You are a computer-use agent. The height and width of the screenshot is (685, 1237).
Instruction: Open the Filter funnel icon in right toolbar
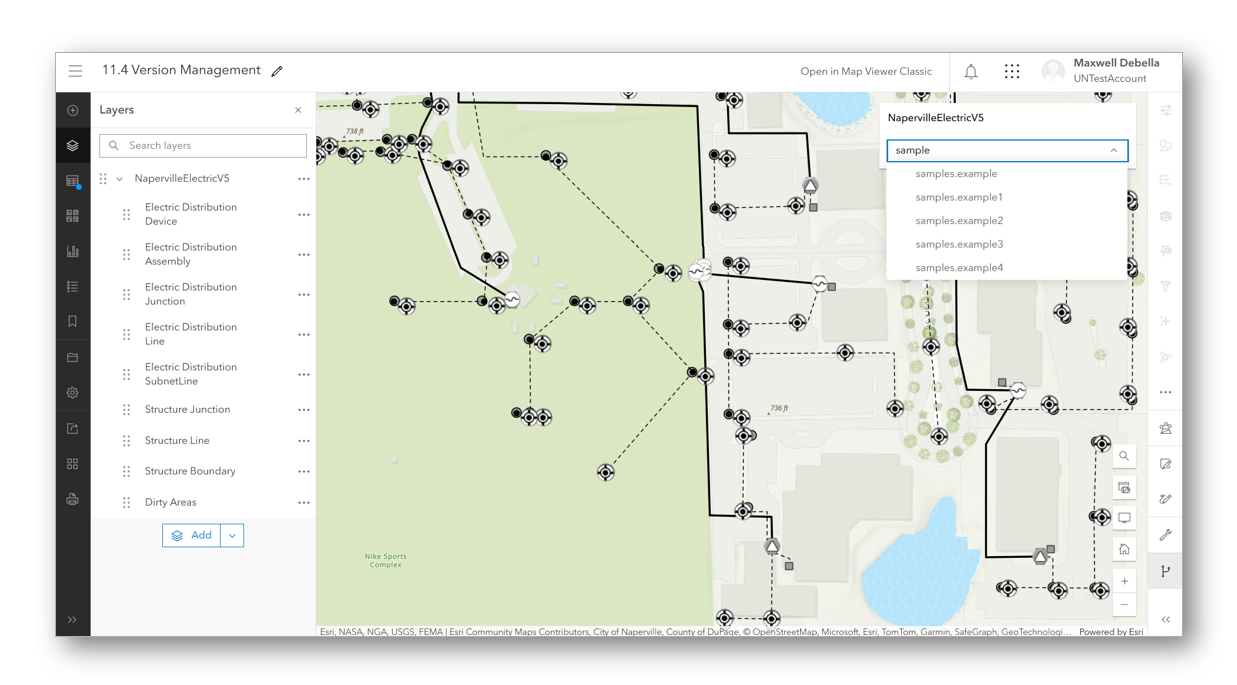coord(1166,287)
